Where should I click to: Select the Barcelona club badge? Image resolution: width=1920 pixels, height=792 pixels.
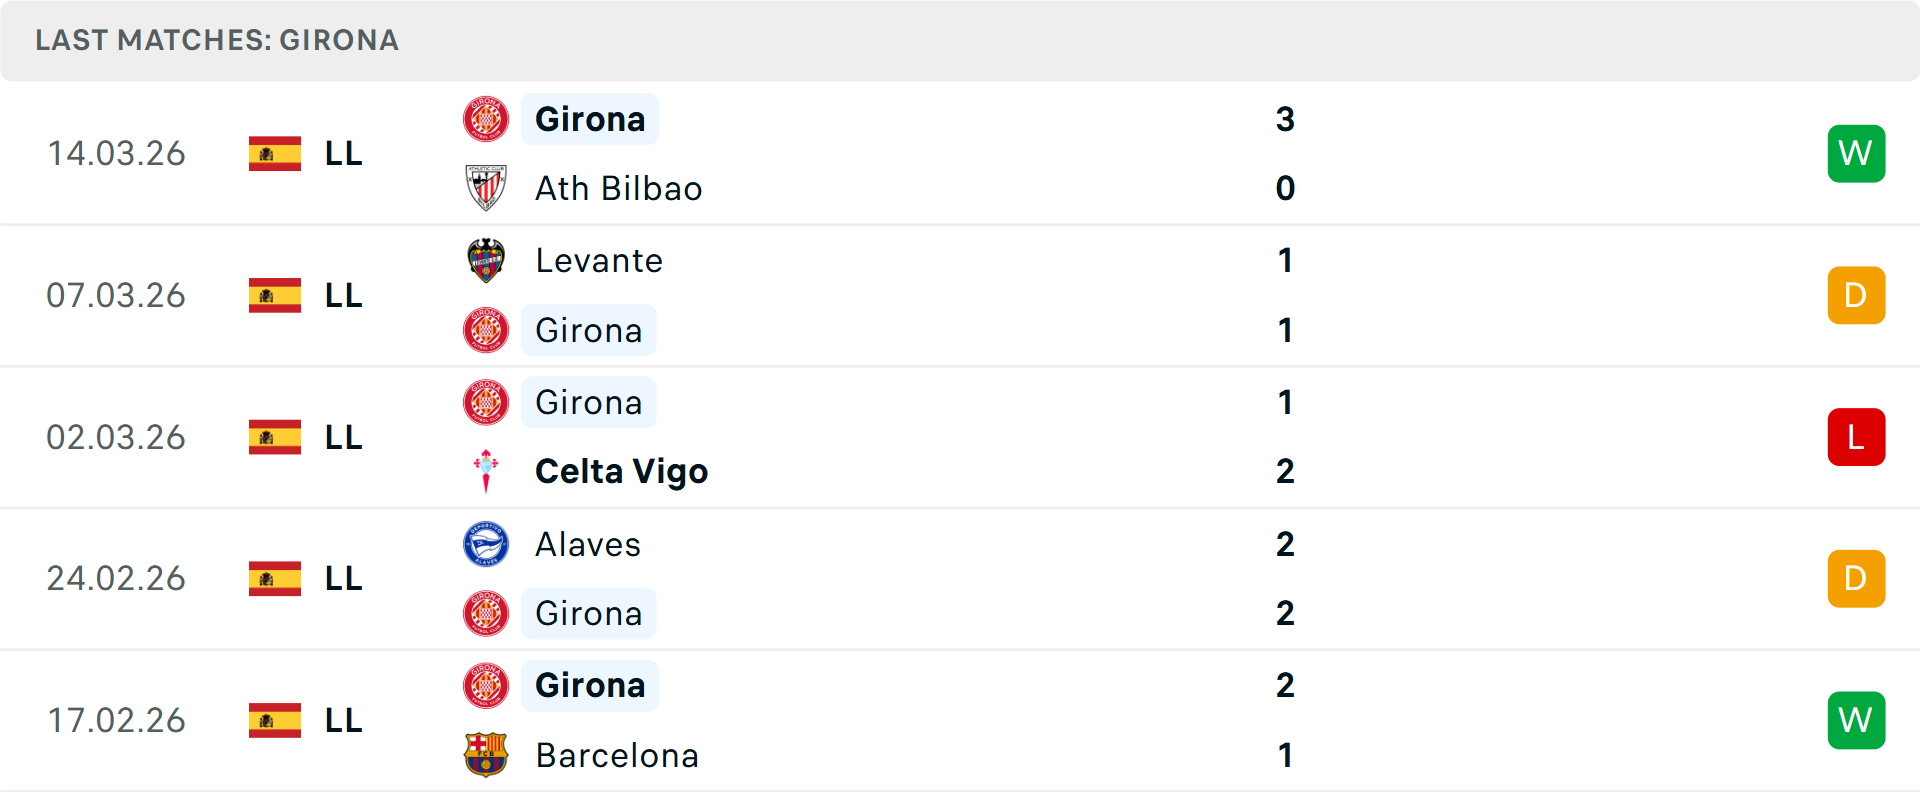click(486, 756)
